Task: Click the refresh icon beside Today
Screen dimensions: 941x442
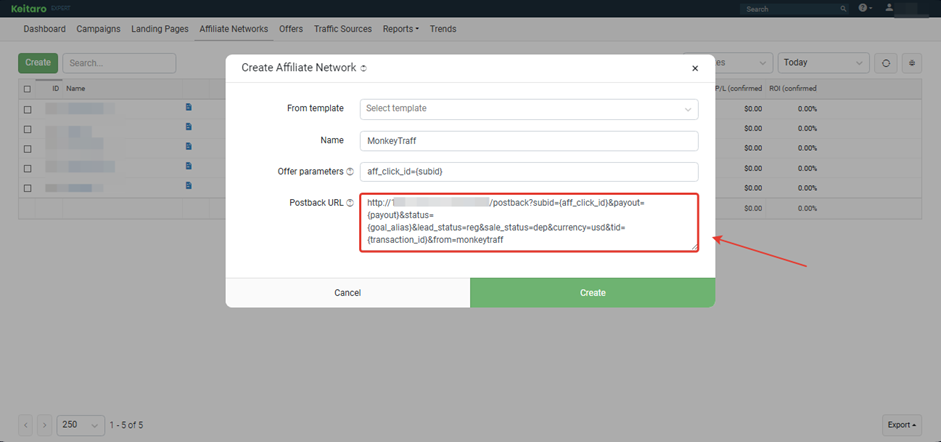Action: (886, 63)
